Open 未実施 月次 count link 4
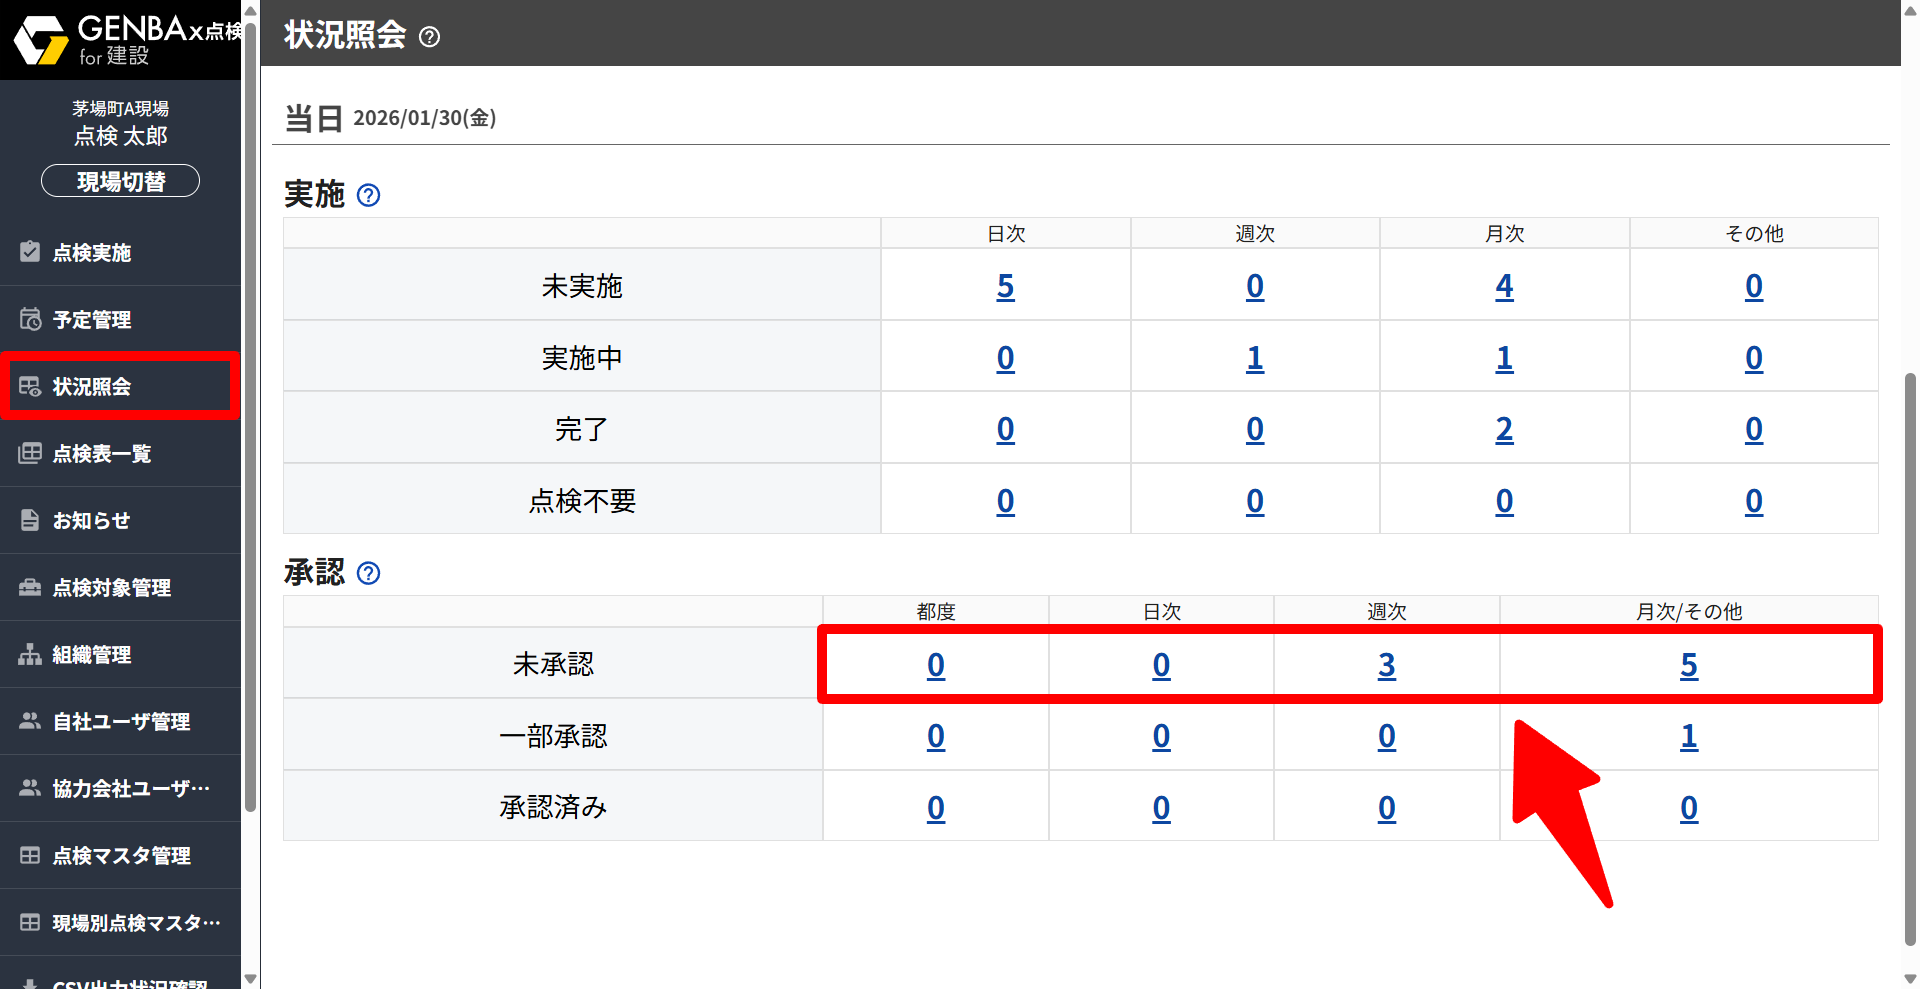 click(x=1504, y=287)
